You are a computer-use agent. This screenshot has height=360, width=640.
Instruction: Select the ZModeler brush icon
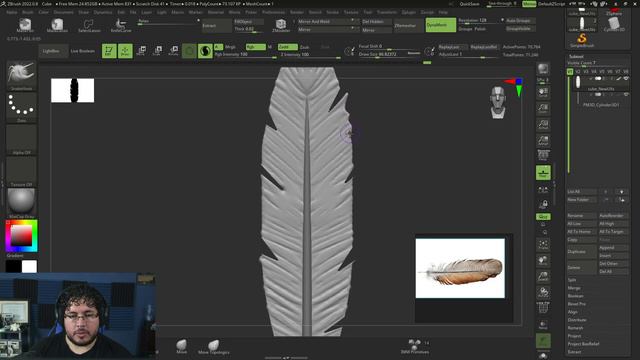(x=281, y=25)
